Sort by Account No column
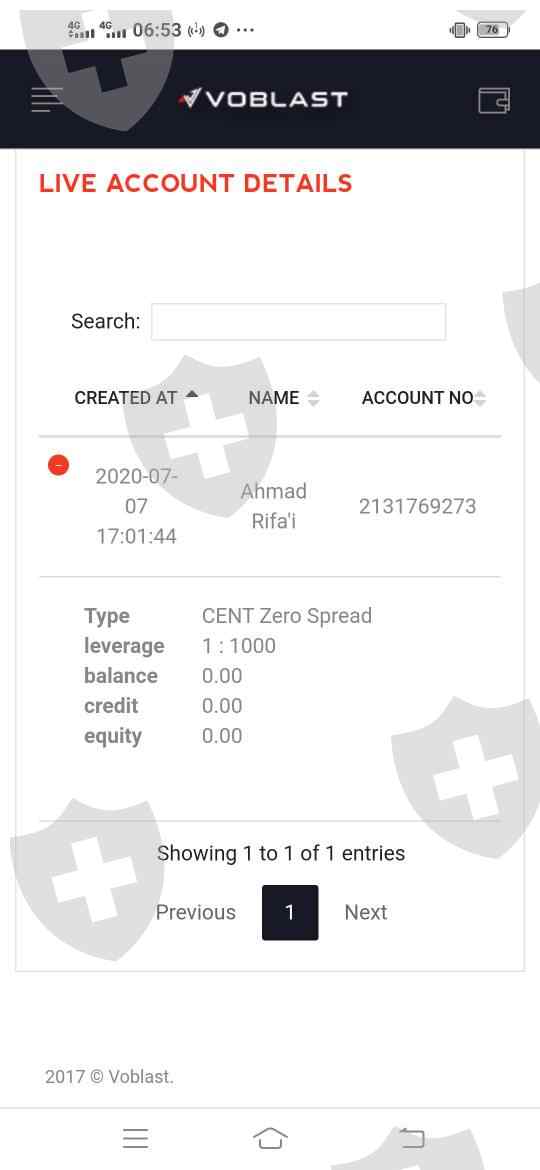Viewport: 540px width, 1170px height. click(x=424, y=398)
